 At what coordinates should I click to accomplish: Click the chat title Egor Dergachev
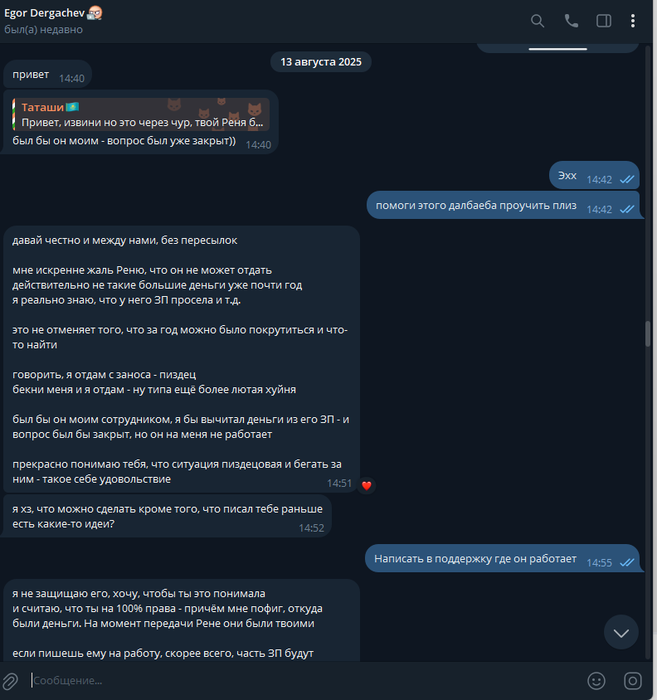click(44, 13)
